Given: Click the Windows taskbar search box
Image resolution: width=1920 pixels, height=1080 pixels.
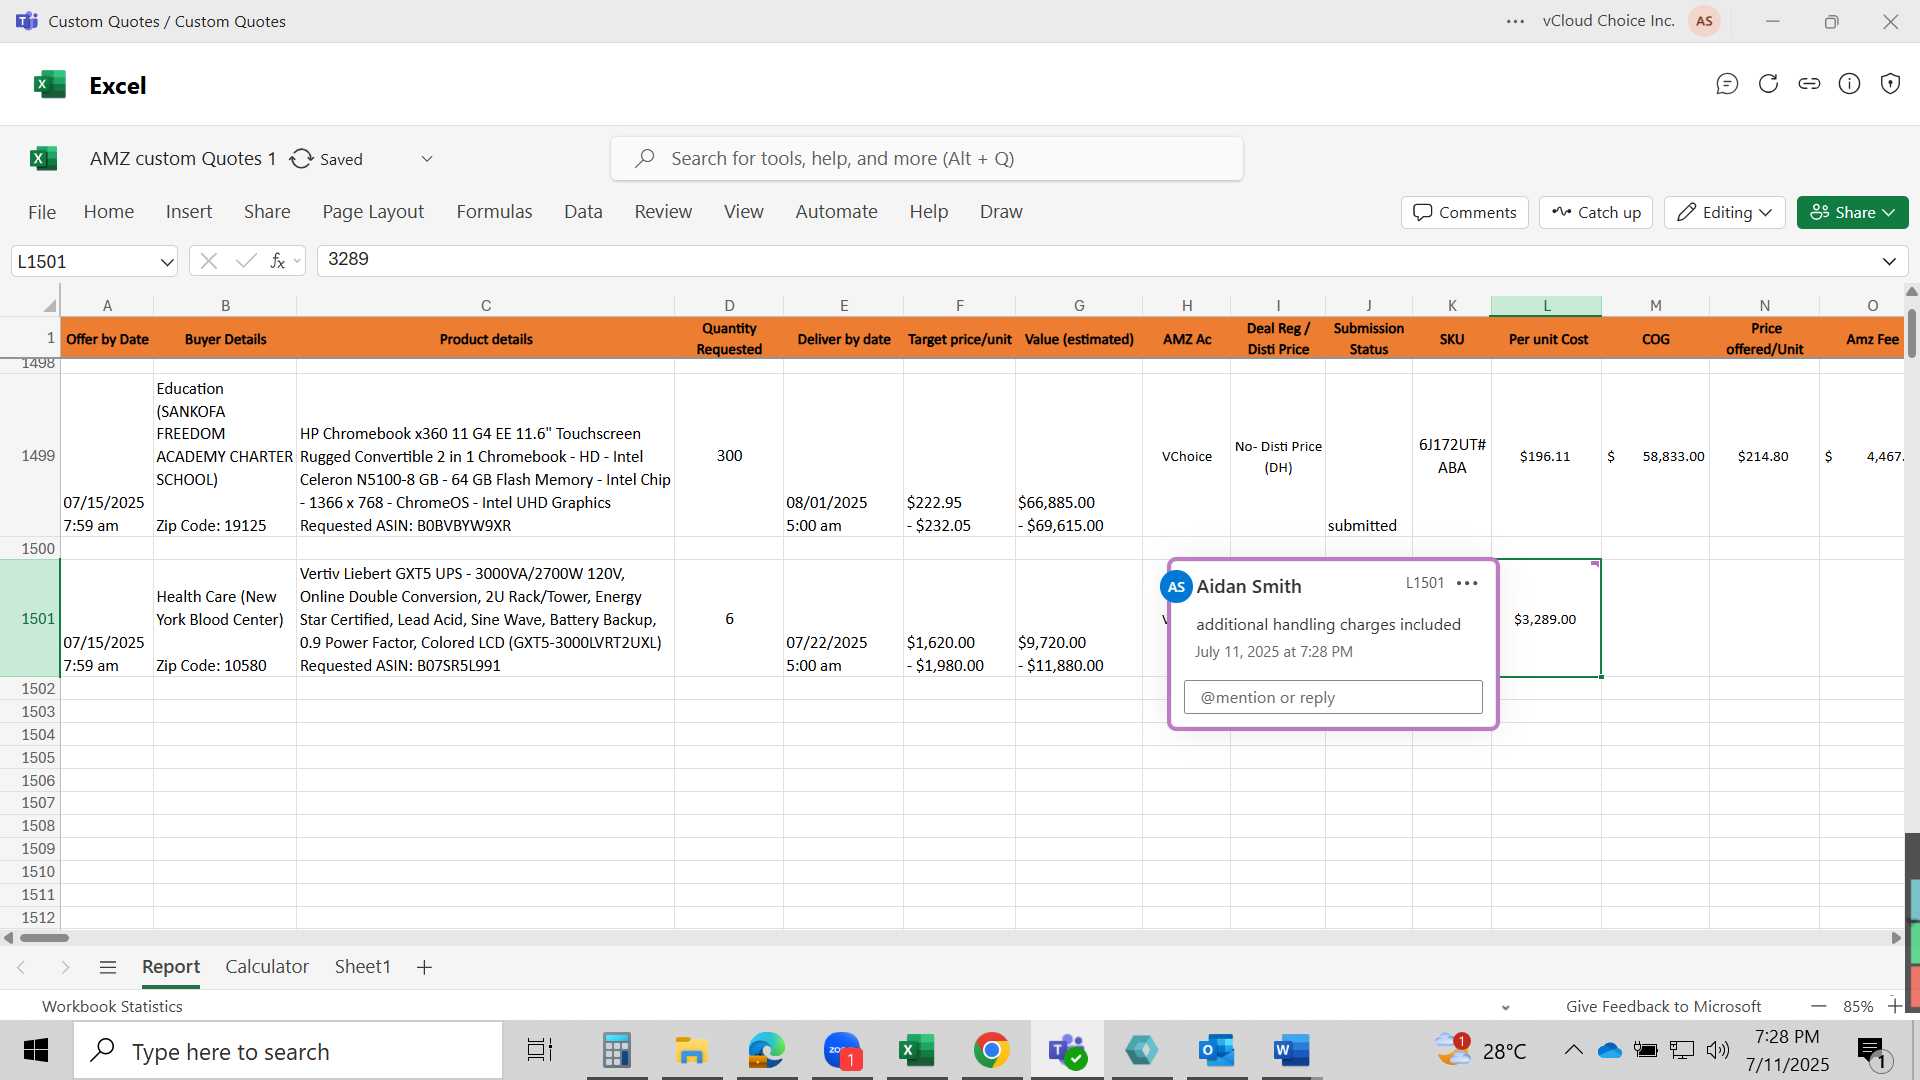Looking at the screenshot, I should pyautogui.click(x=288, y=1051).
